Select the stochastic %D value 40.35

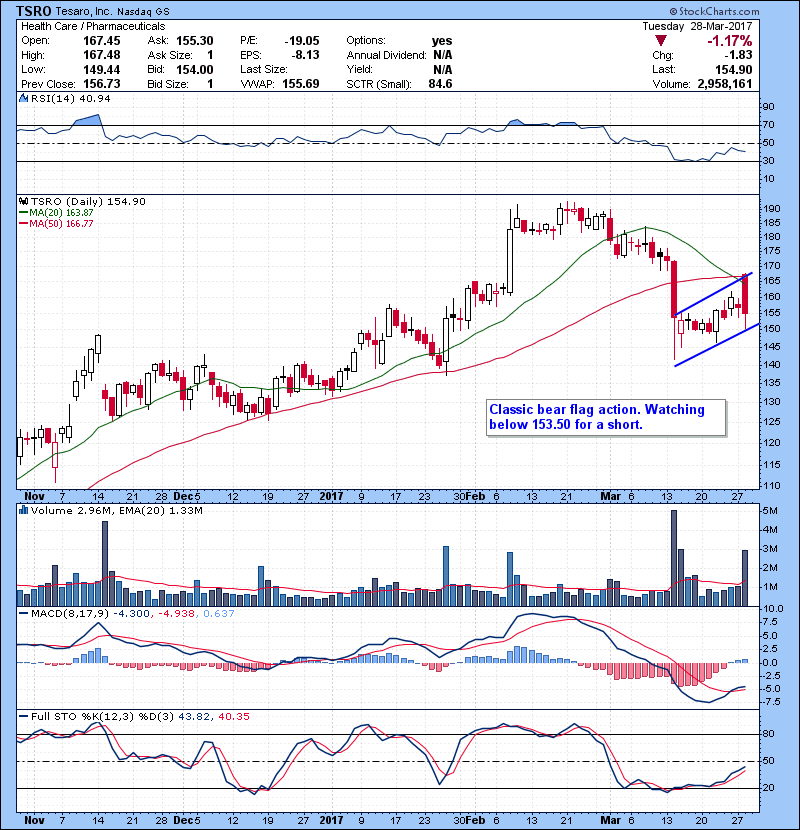[x=233, y=717]
